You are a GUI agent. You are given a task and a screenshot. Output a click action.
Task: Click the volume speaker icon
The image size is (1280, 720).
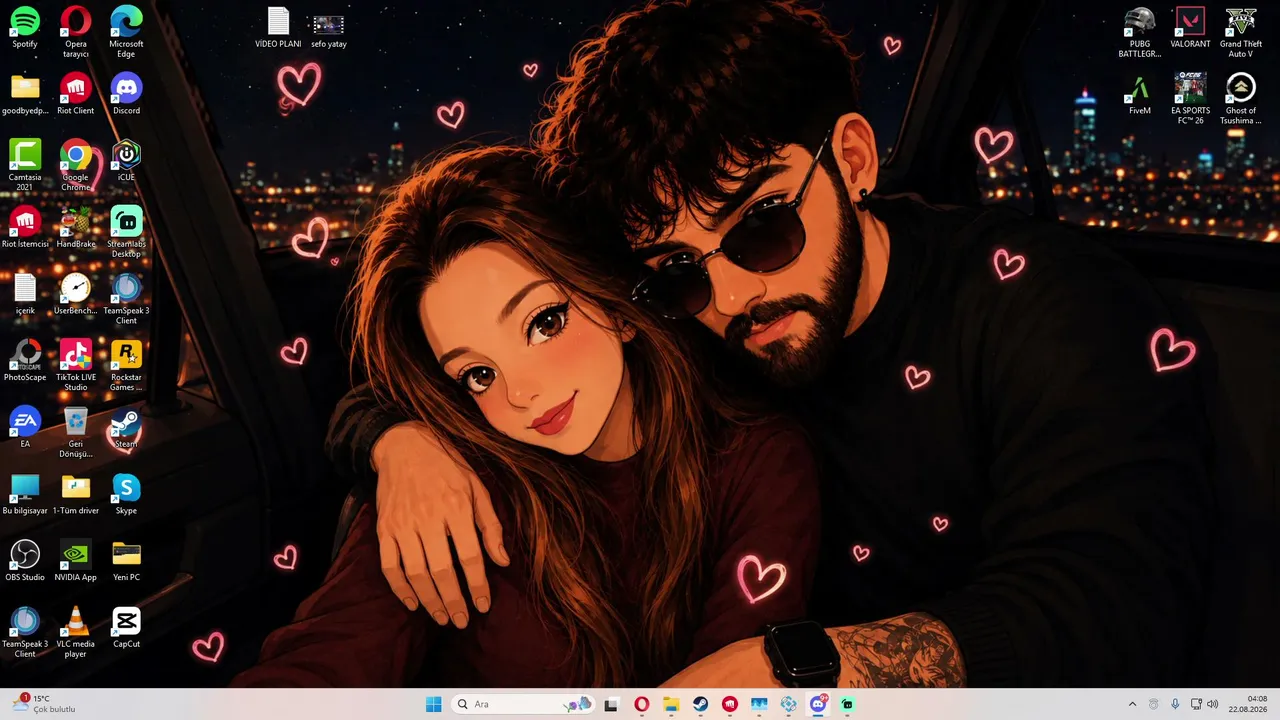[x=1213, y=704]
